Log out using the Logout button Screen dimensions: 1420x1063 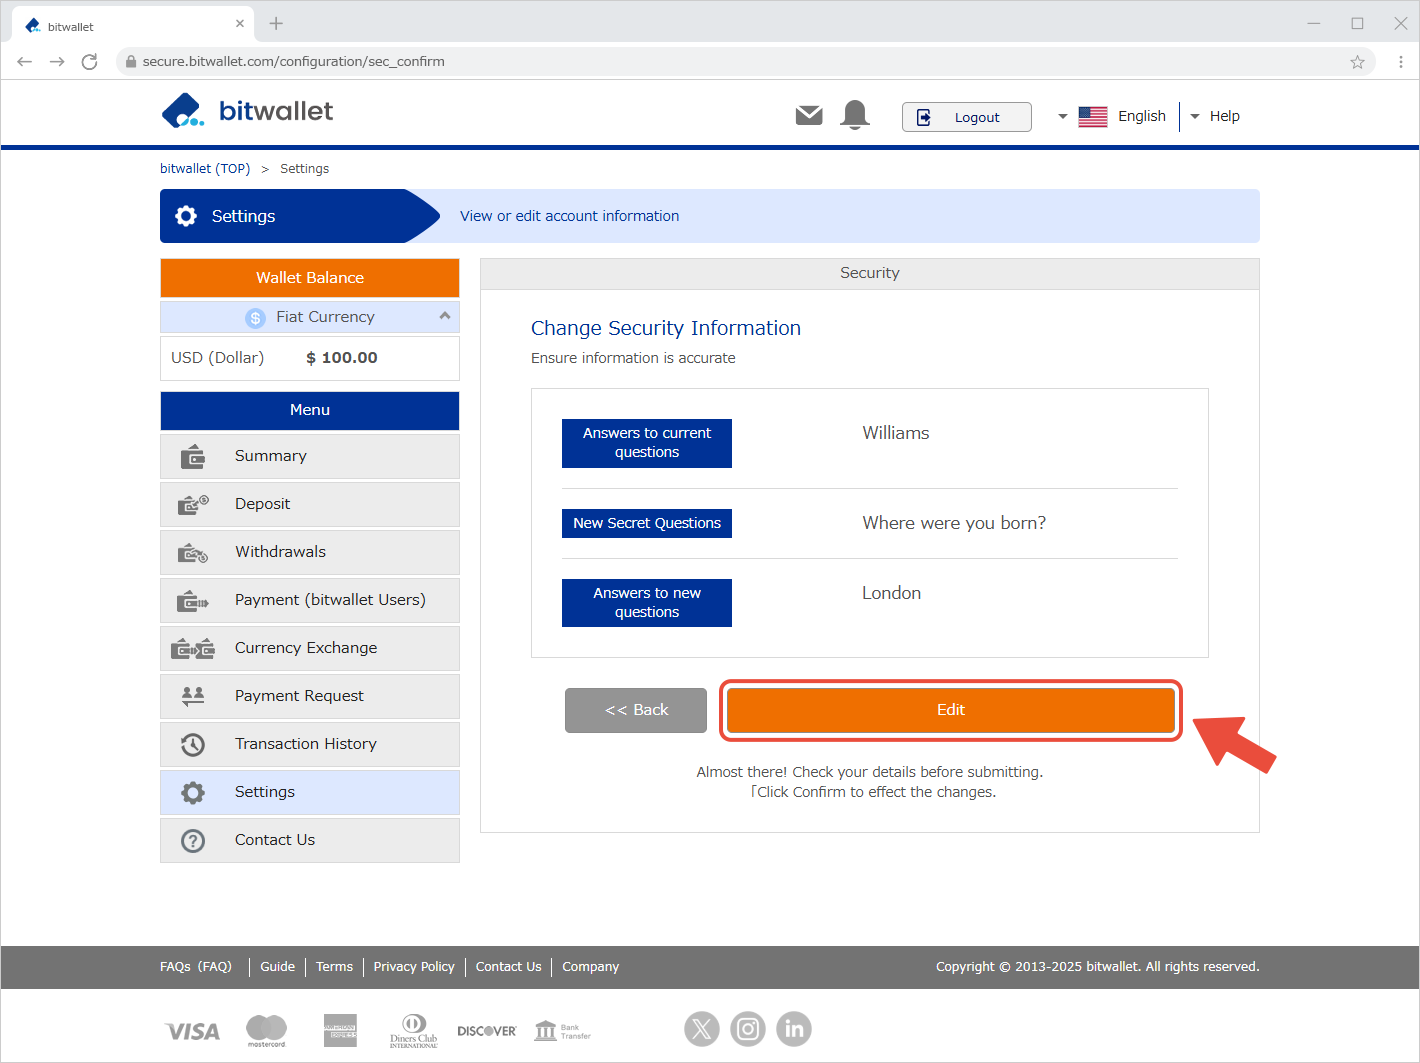click(x=966, y=117)
